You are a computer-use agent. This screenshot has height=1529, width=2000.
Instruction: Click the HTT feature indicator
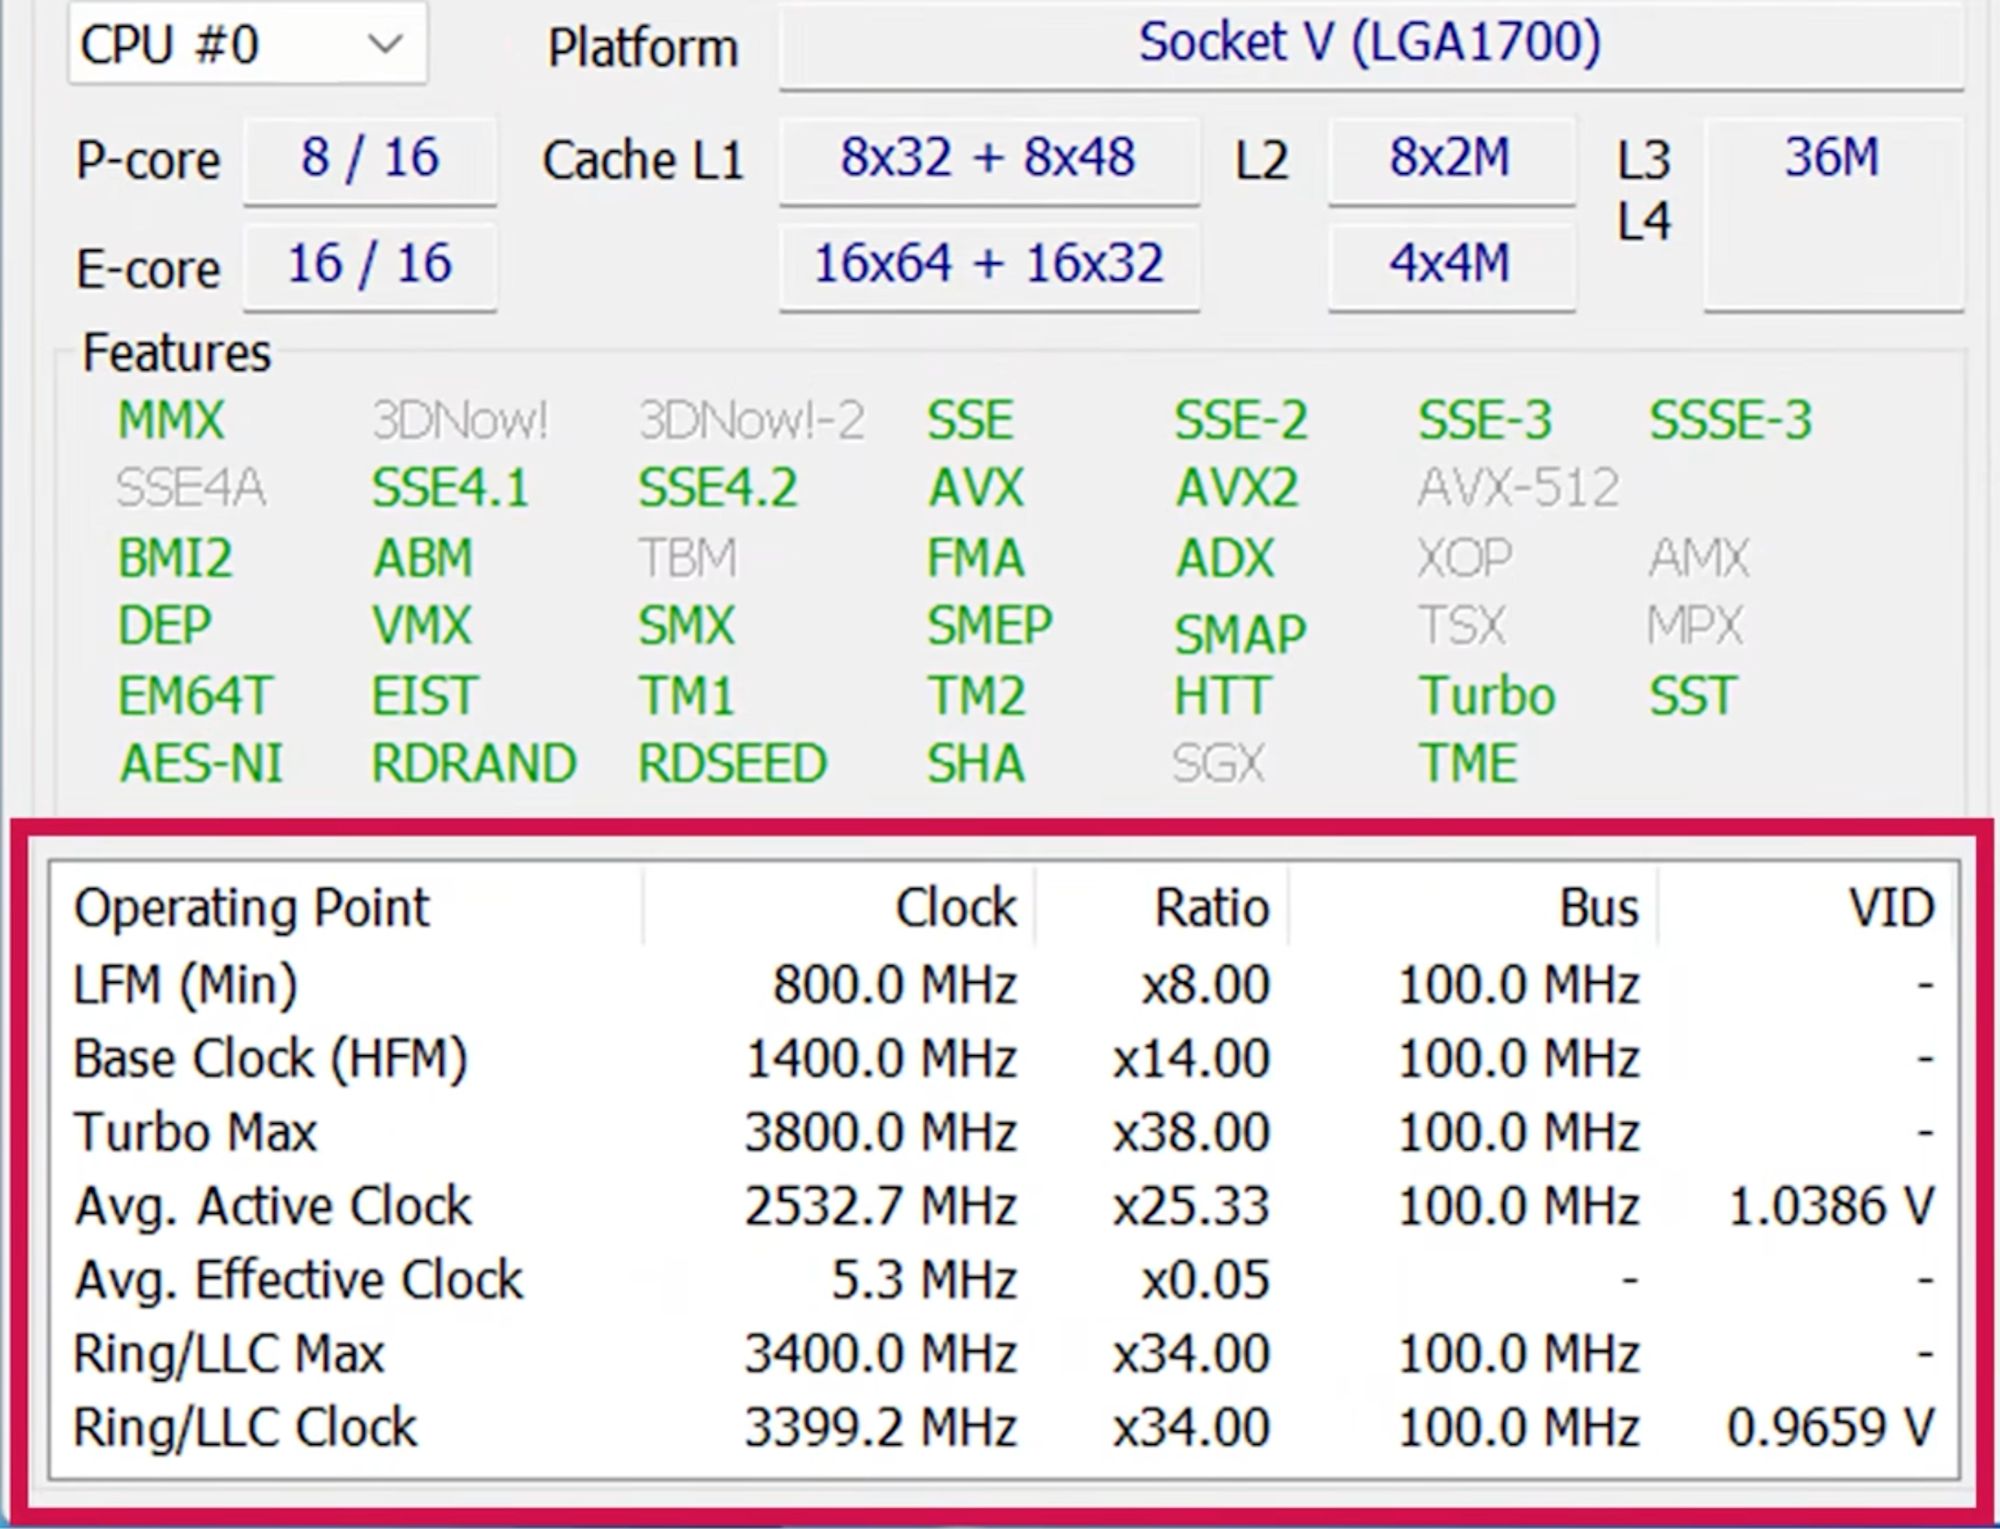pyautogui.click(x=1222, y=696)
